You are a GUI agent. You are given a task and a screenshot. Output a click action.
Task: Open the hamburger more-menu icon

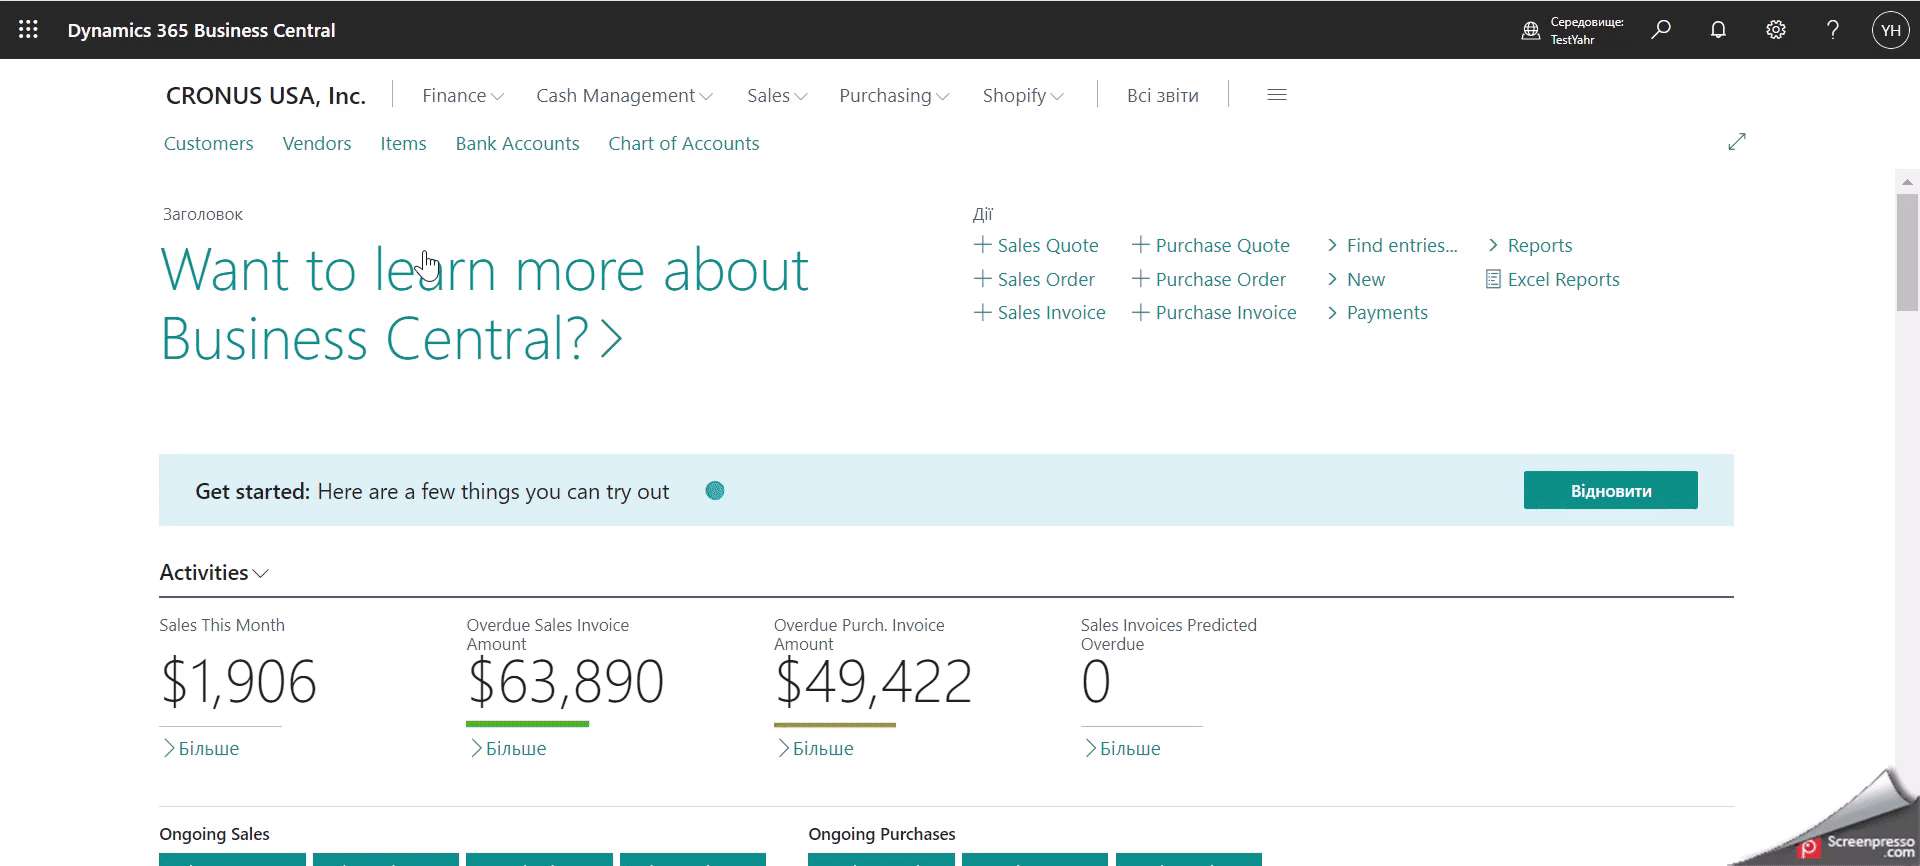coord(1277,95)
